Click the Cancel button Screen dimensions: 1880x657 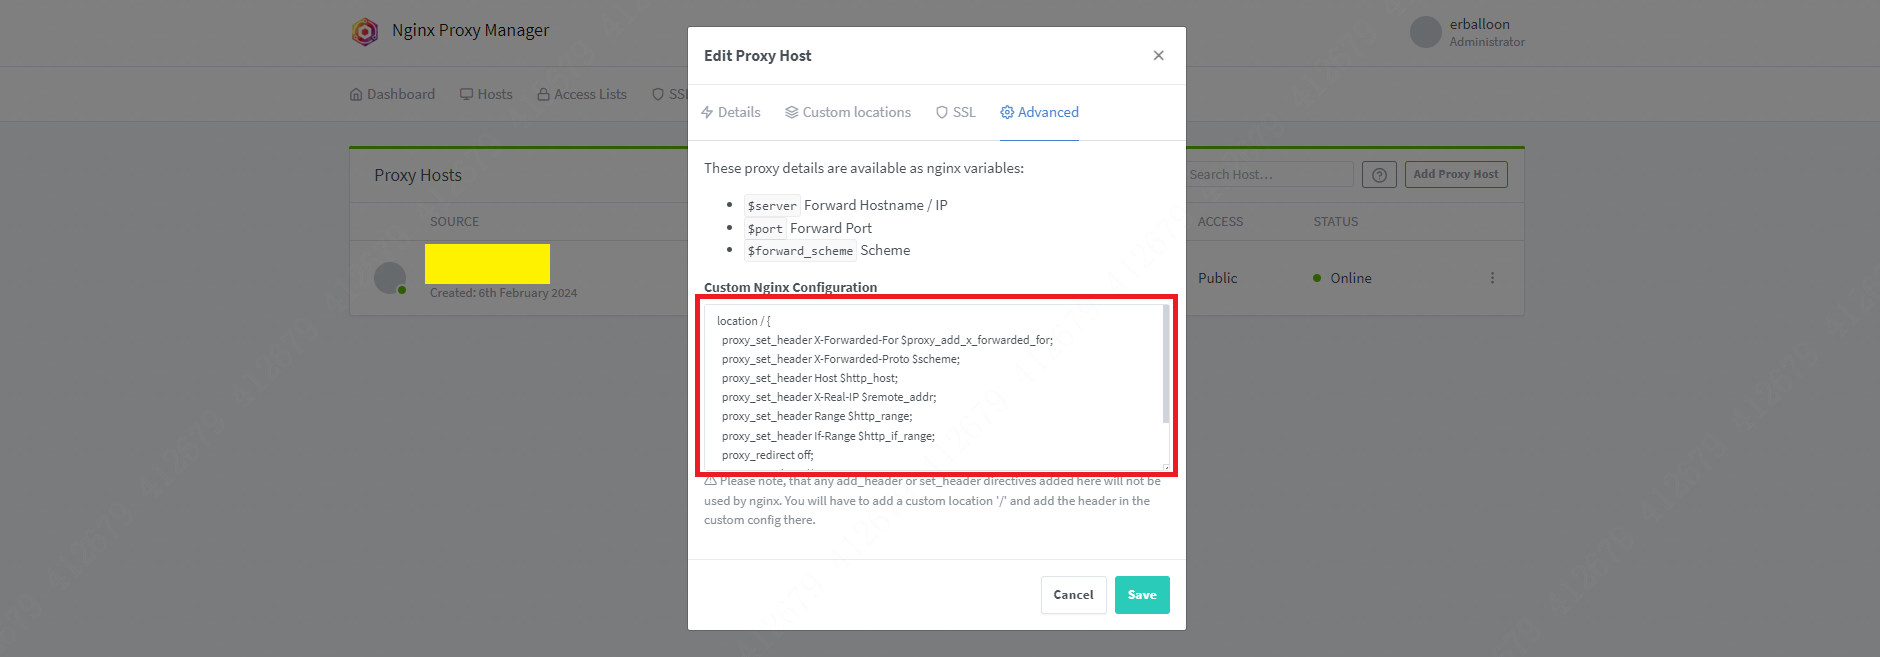pyautogui.click(x=1073, y=595)
